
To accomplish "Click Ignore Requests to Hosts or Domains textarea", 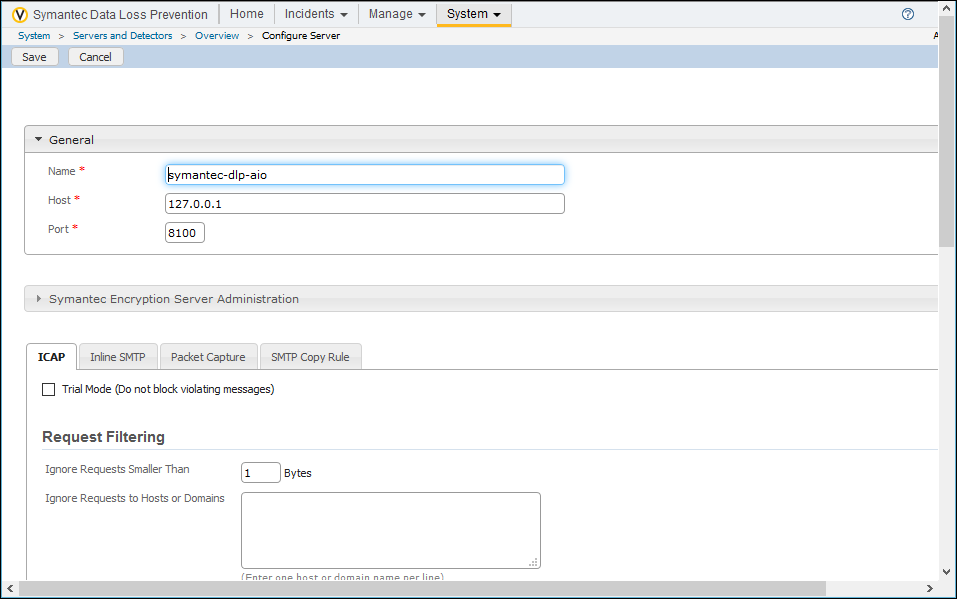I will [x=391, y=531].
